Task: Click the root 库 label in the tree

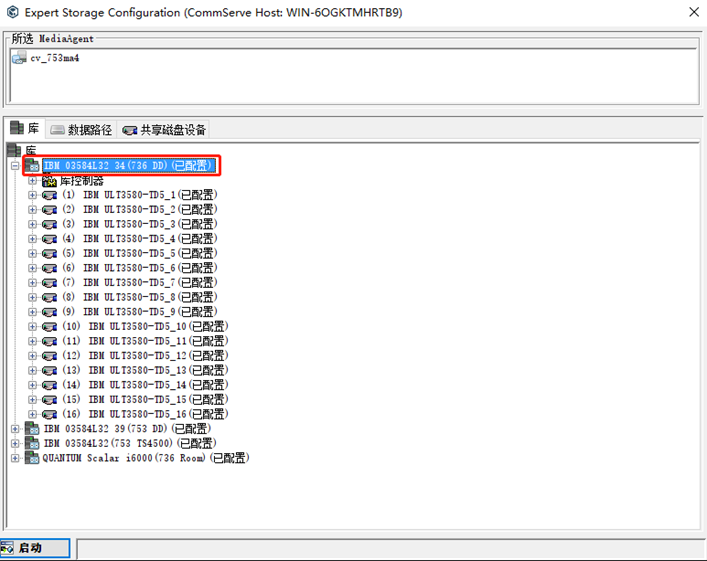Action: coord(31,150)
